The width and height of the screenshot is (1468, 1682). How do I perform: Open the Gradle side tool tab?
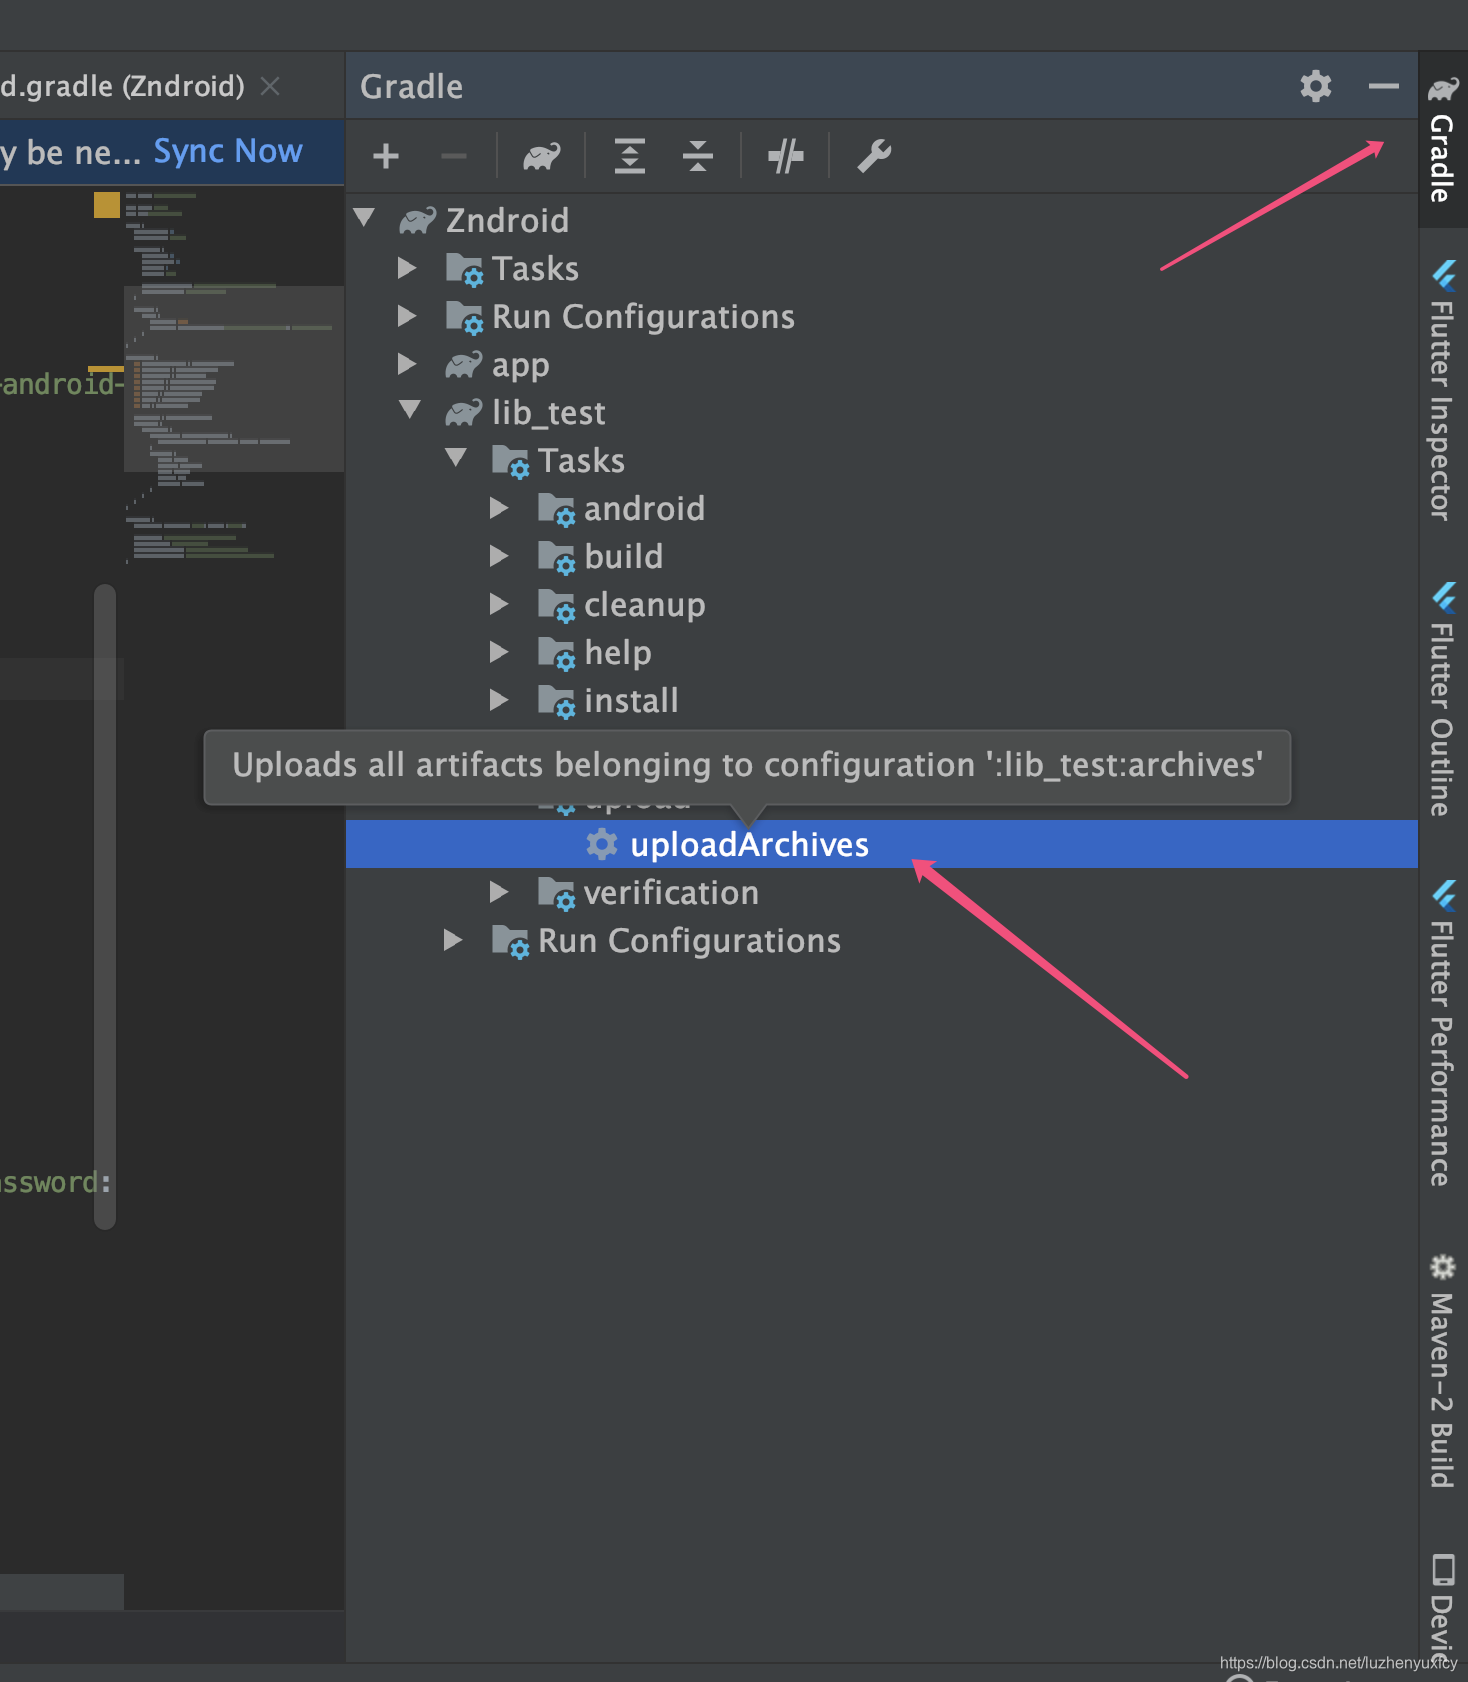pos(1442,140)
